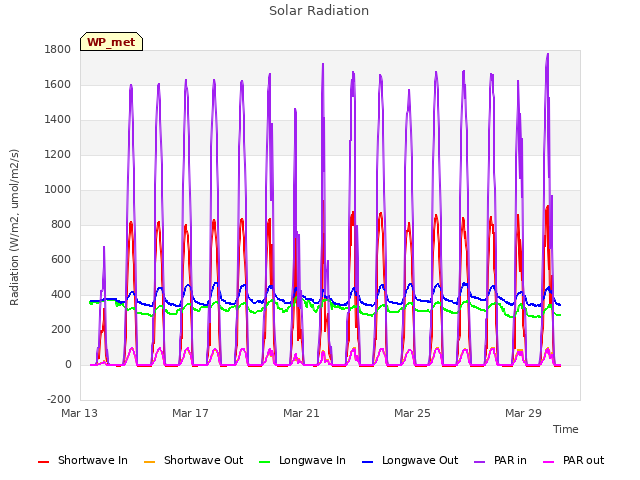Click the 800 y-axis tick label
640x480 pixels.
coord(61,225)
